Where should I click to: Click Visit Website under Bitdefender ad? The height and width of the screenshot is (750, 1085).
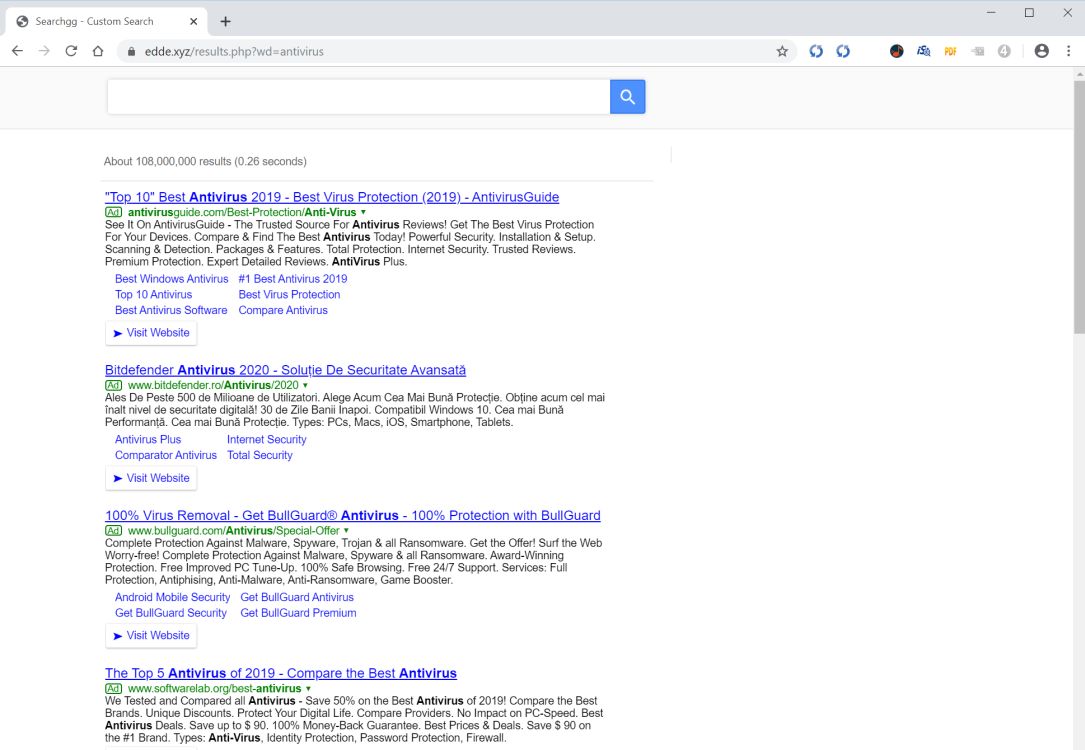point(151,478)
